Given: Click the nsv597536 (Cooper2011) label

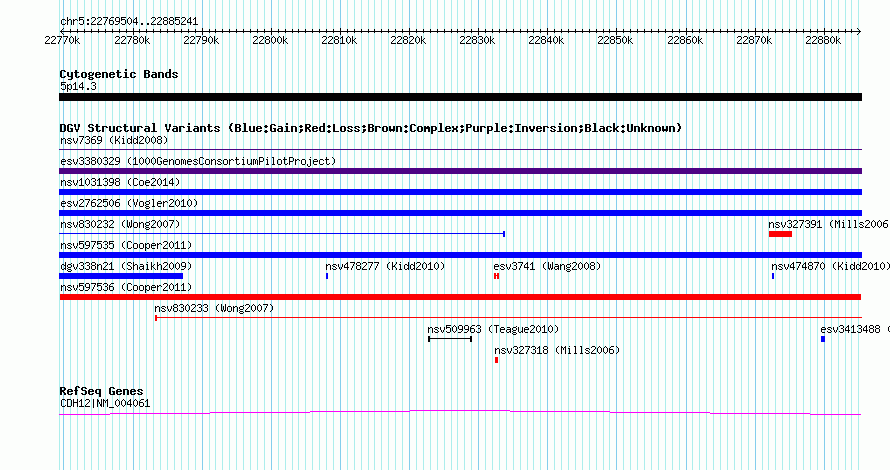Looking at the screenshot, I should click(x=126, y=287).
